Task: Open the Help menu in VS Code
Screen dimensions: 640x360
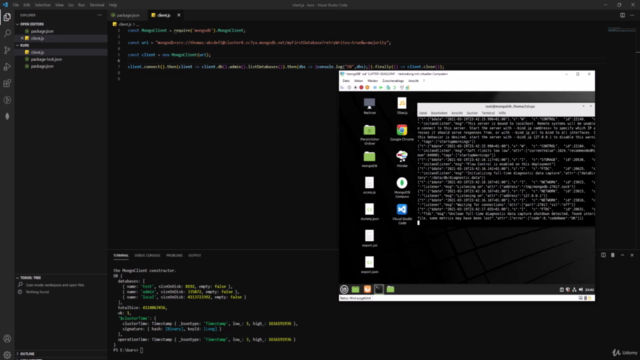Action: (113, 5)
